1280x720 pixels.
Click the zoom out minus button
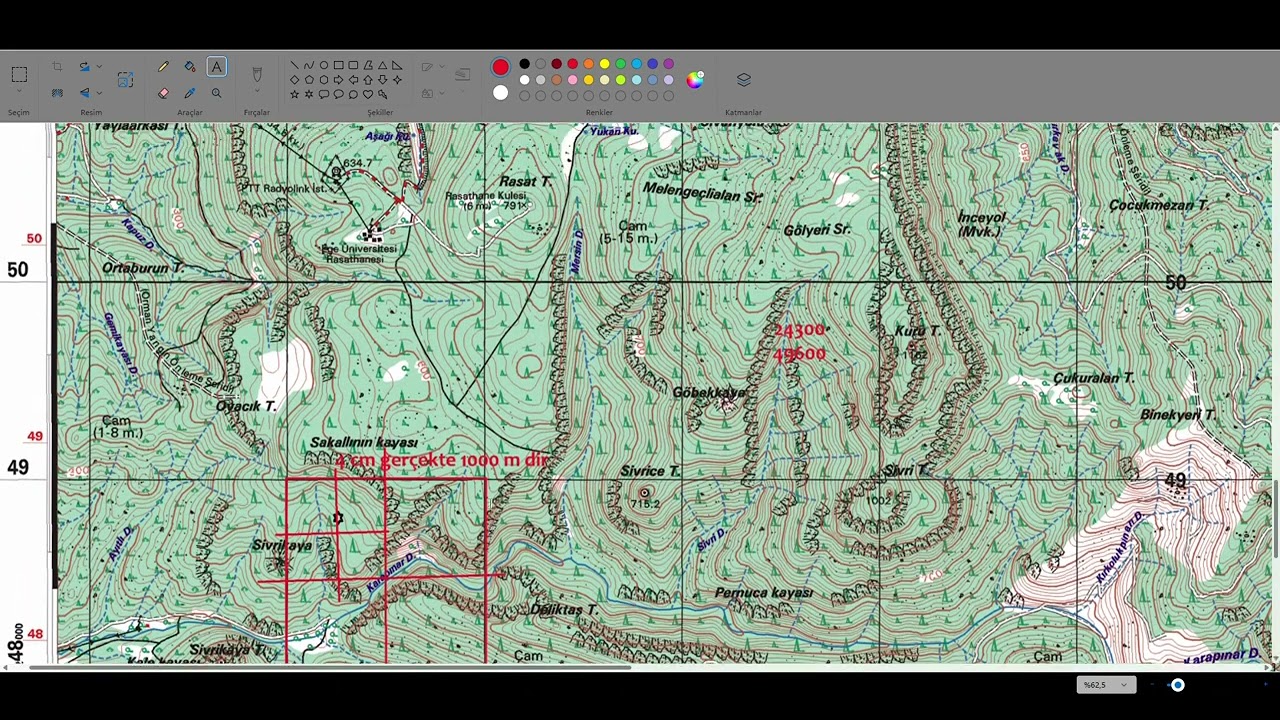click(x=1152, y=685)
